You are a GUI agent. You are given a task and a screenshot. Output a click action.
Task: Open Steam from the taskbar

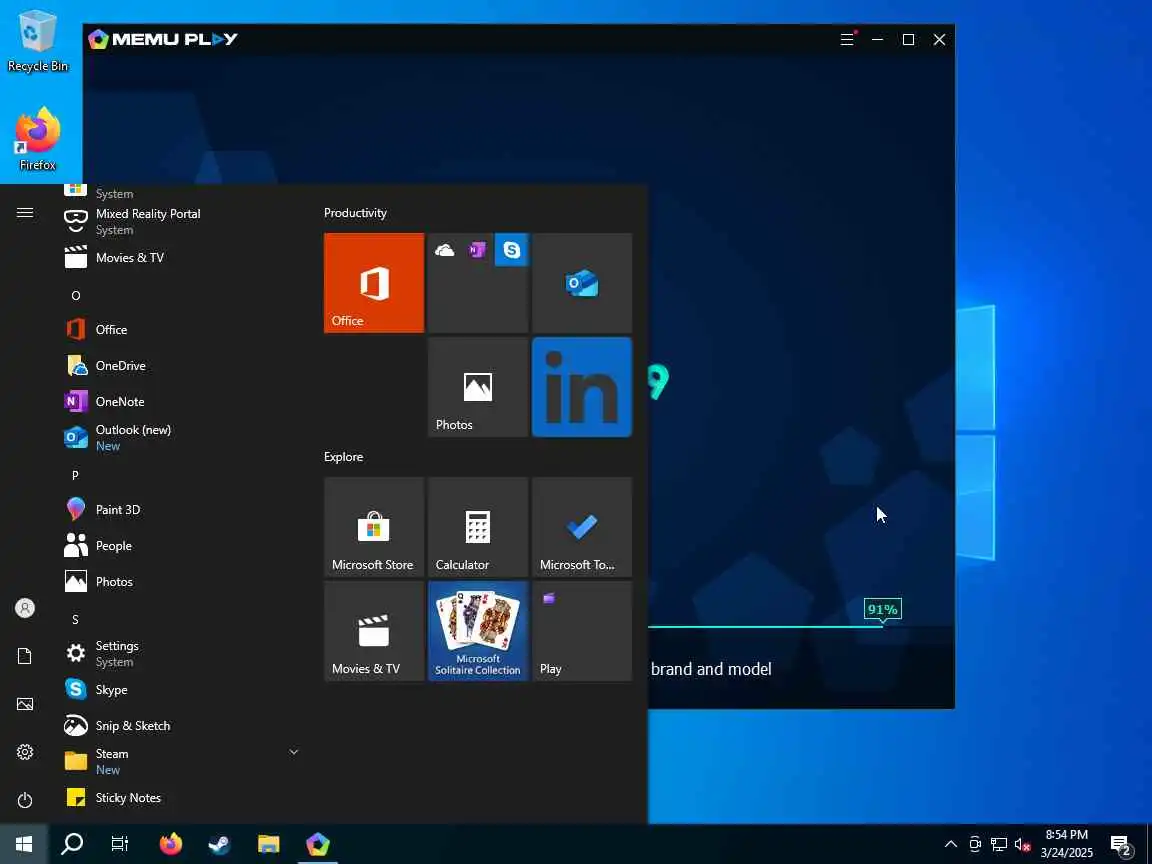pos(219,844)
